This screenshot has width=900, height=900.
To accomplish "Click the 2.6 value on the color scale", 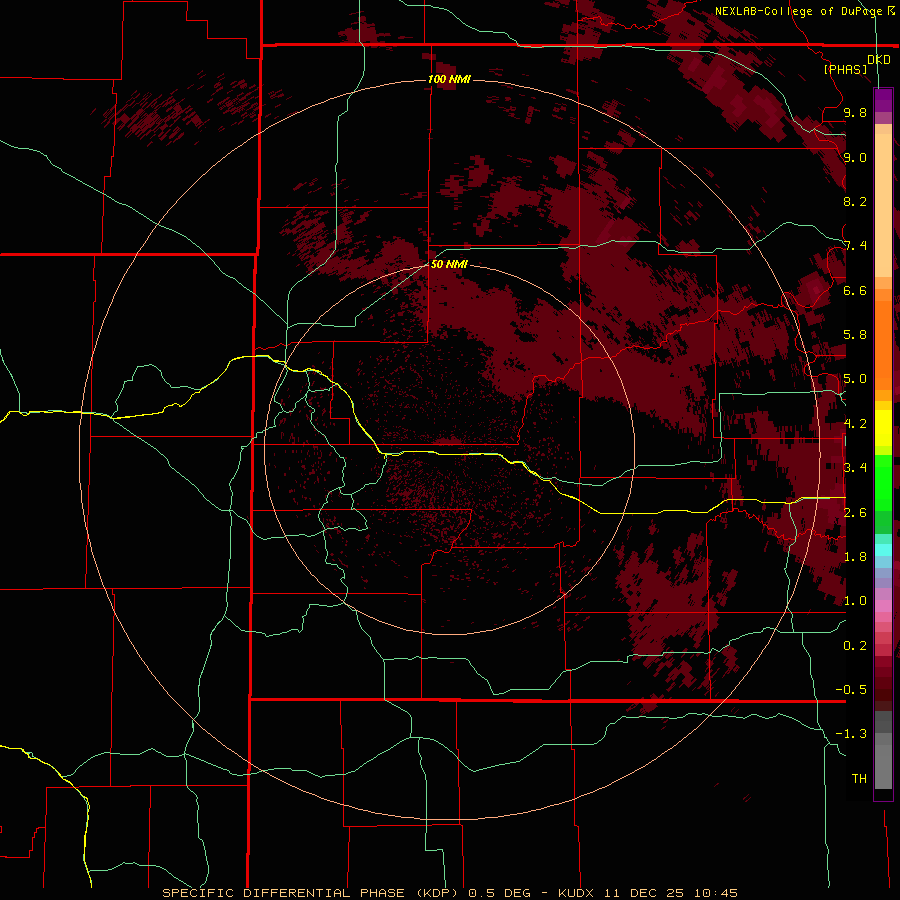I will (855, 513).
